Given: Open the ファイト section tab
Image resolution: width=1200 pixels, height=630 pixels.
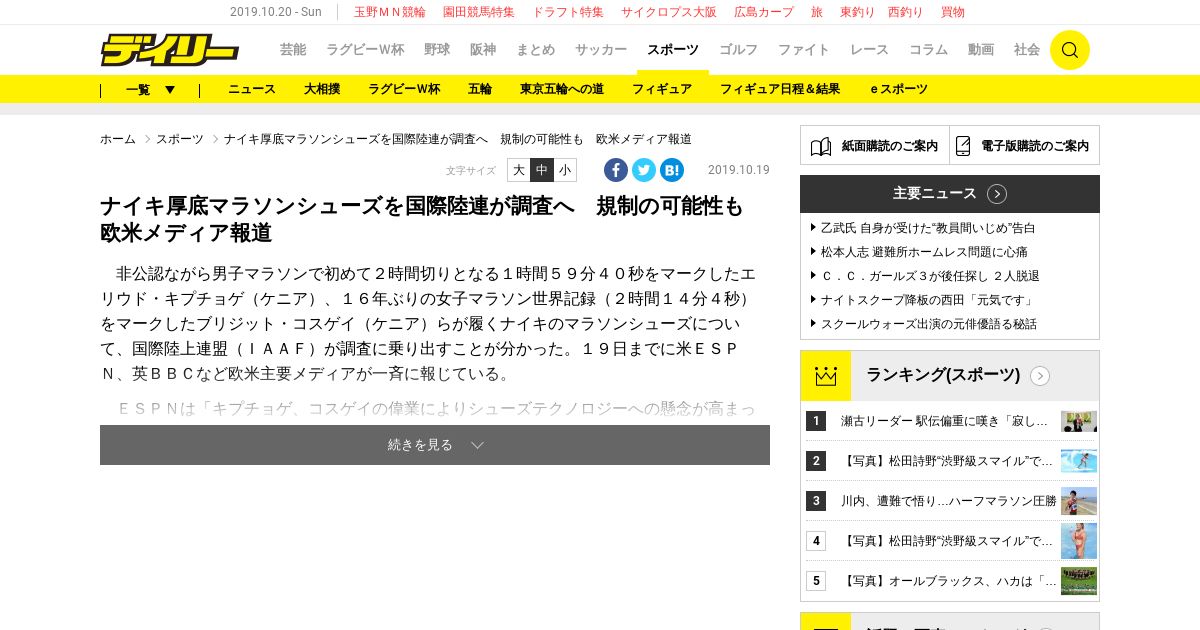Looking at the screenshot, I should pos(804,49).
